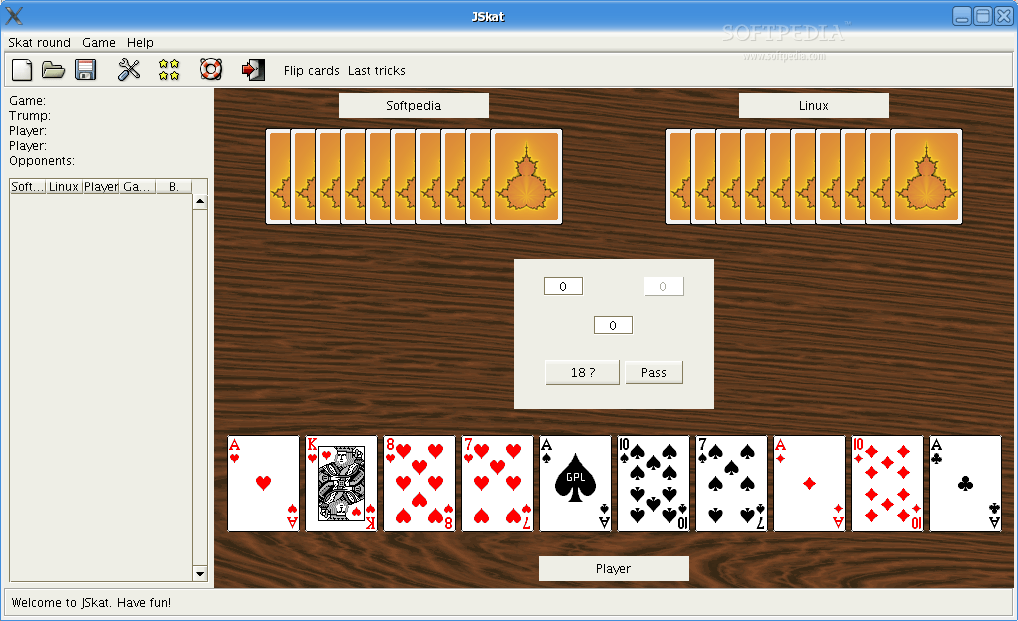The width and height of the screenshot is (1018, 621).
Task: Open the Help menu
Action: point(140,42)
